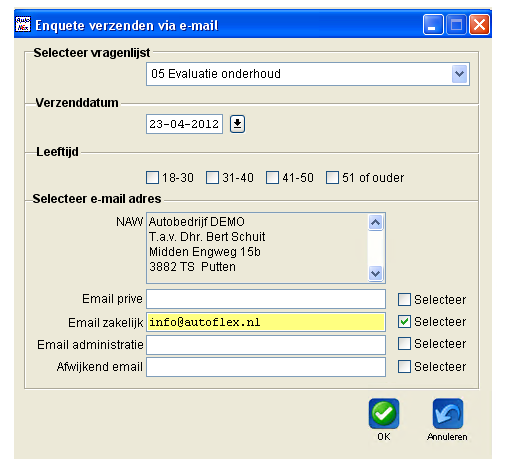Untick Selecteer for Email zakelijk

(x=404, y=322)
